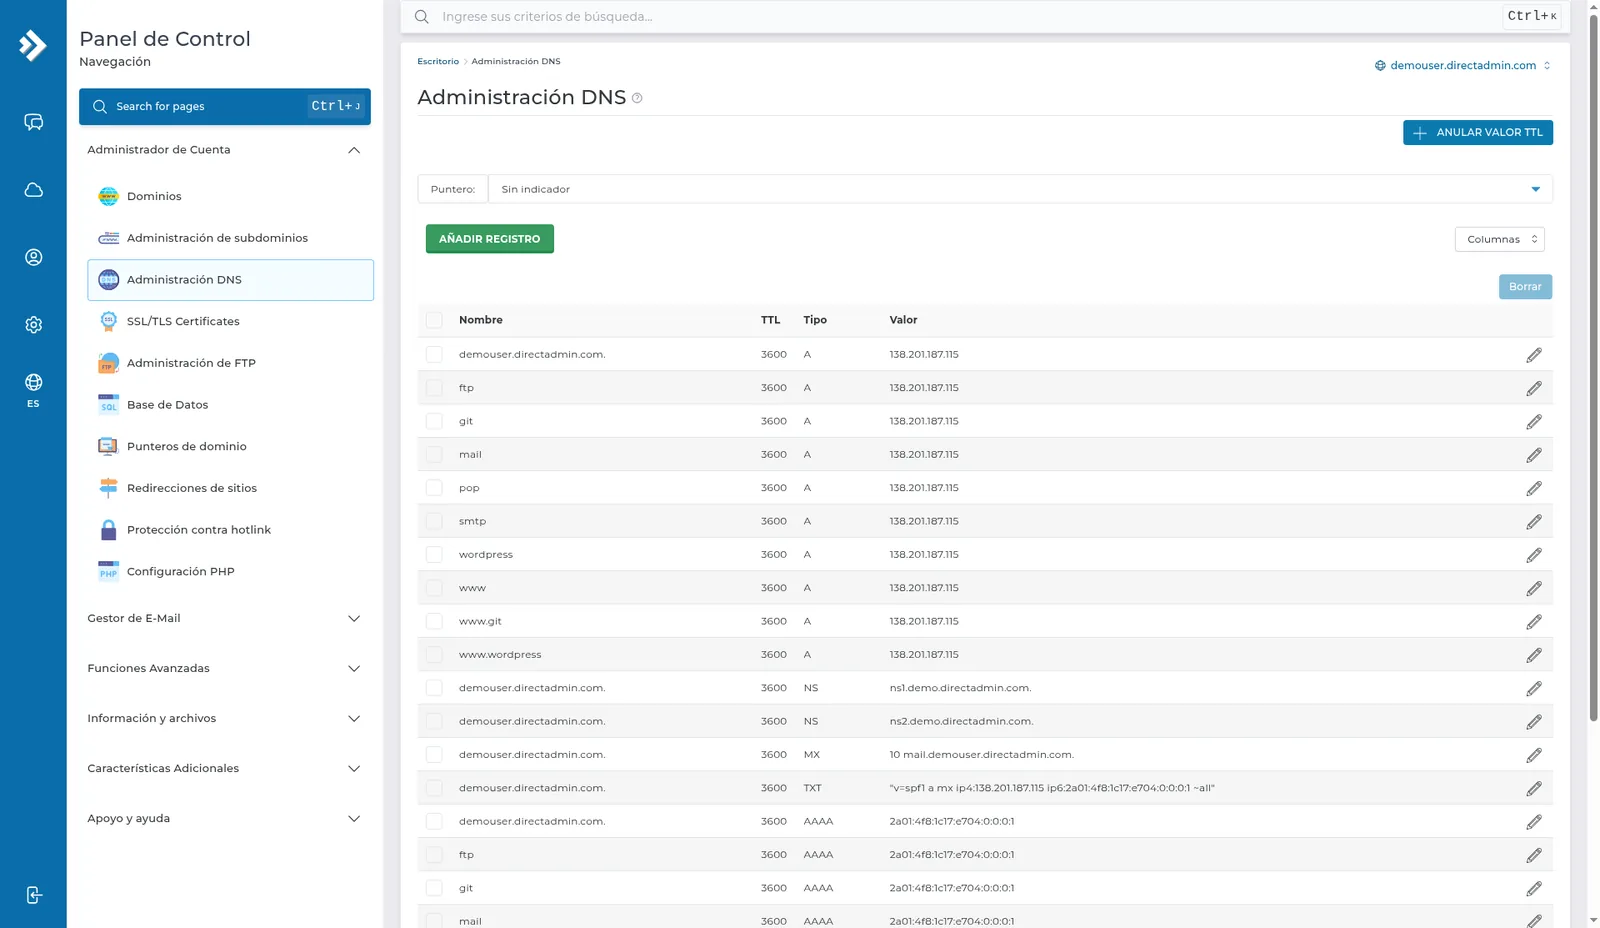Check the wordpress A record checkbox
Viewport: 1600px width, 928px height.
tap(434, 554)
